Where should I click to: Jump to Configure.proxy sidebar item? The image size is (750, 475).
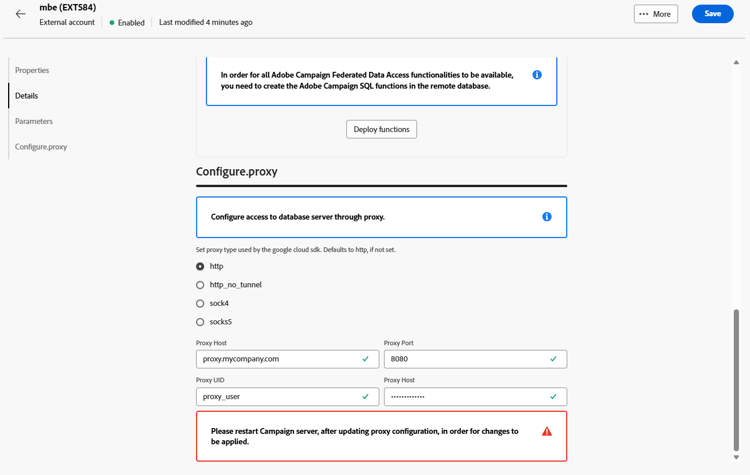pyautogui.click(x=41, y=147)
